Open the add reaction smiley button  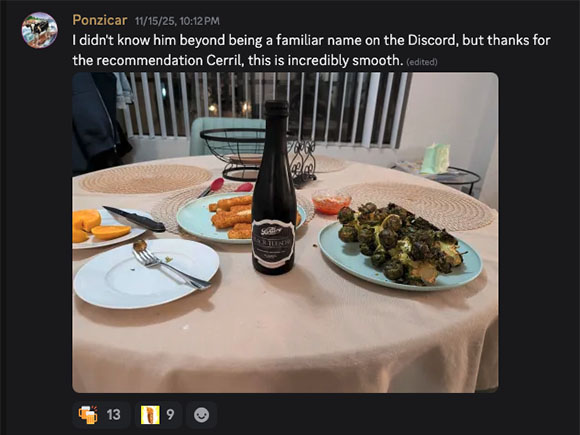(x=202, y=415)
